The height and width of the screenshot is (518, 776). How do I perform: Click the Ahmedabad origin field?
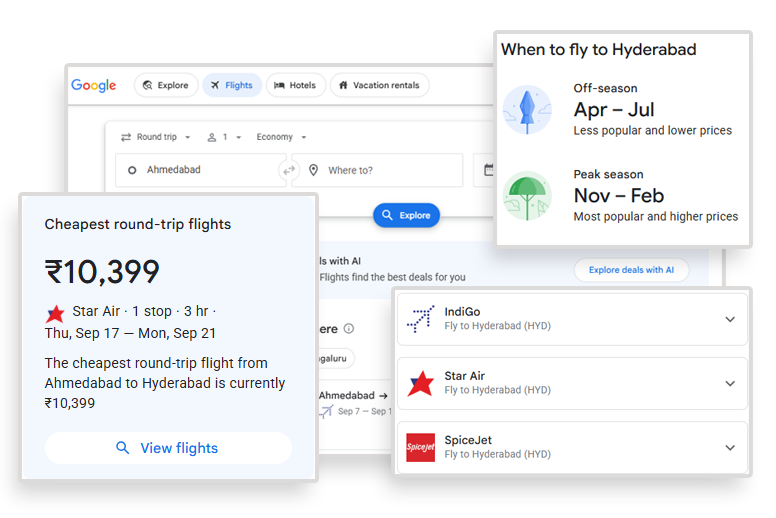point(200,170)
